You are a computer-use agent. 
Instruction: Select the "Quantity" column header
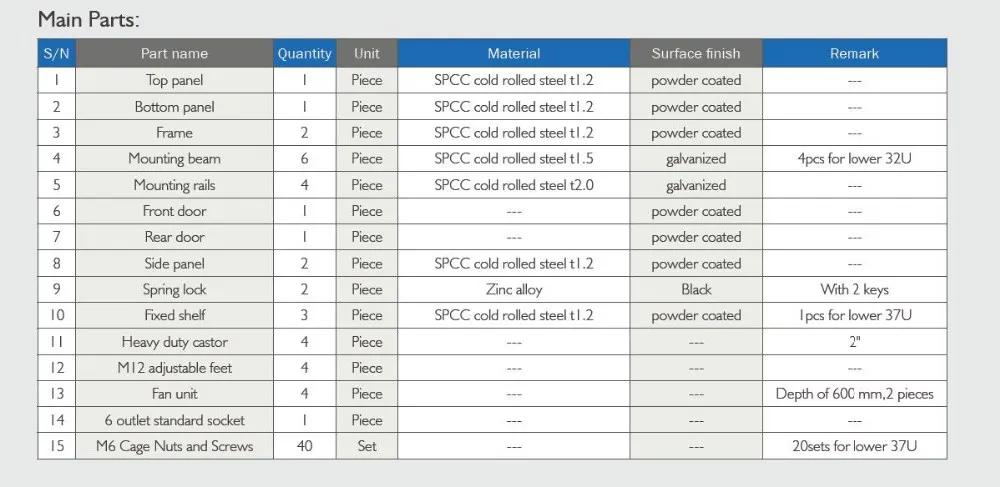[304, 54]
